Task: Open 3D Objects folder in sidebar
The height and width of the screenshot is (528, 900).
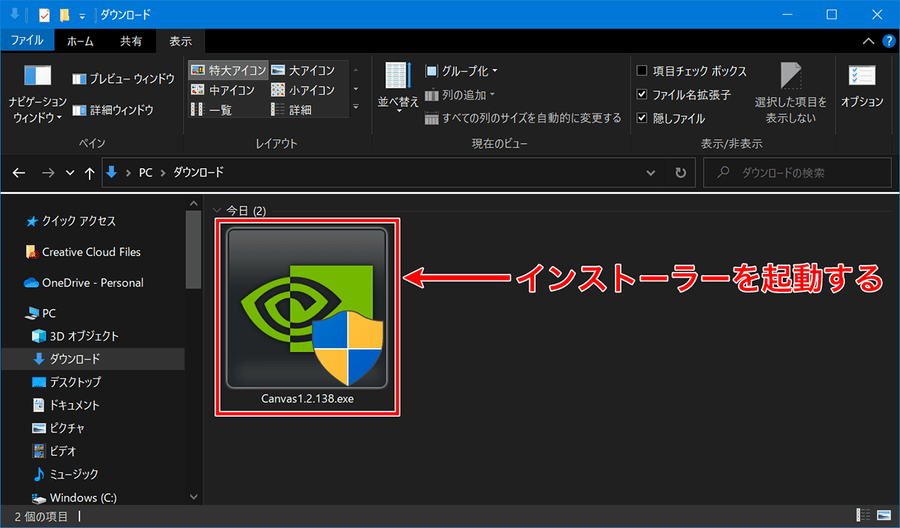Action: pos(76,336)
